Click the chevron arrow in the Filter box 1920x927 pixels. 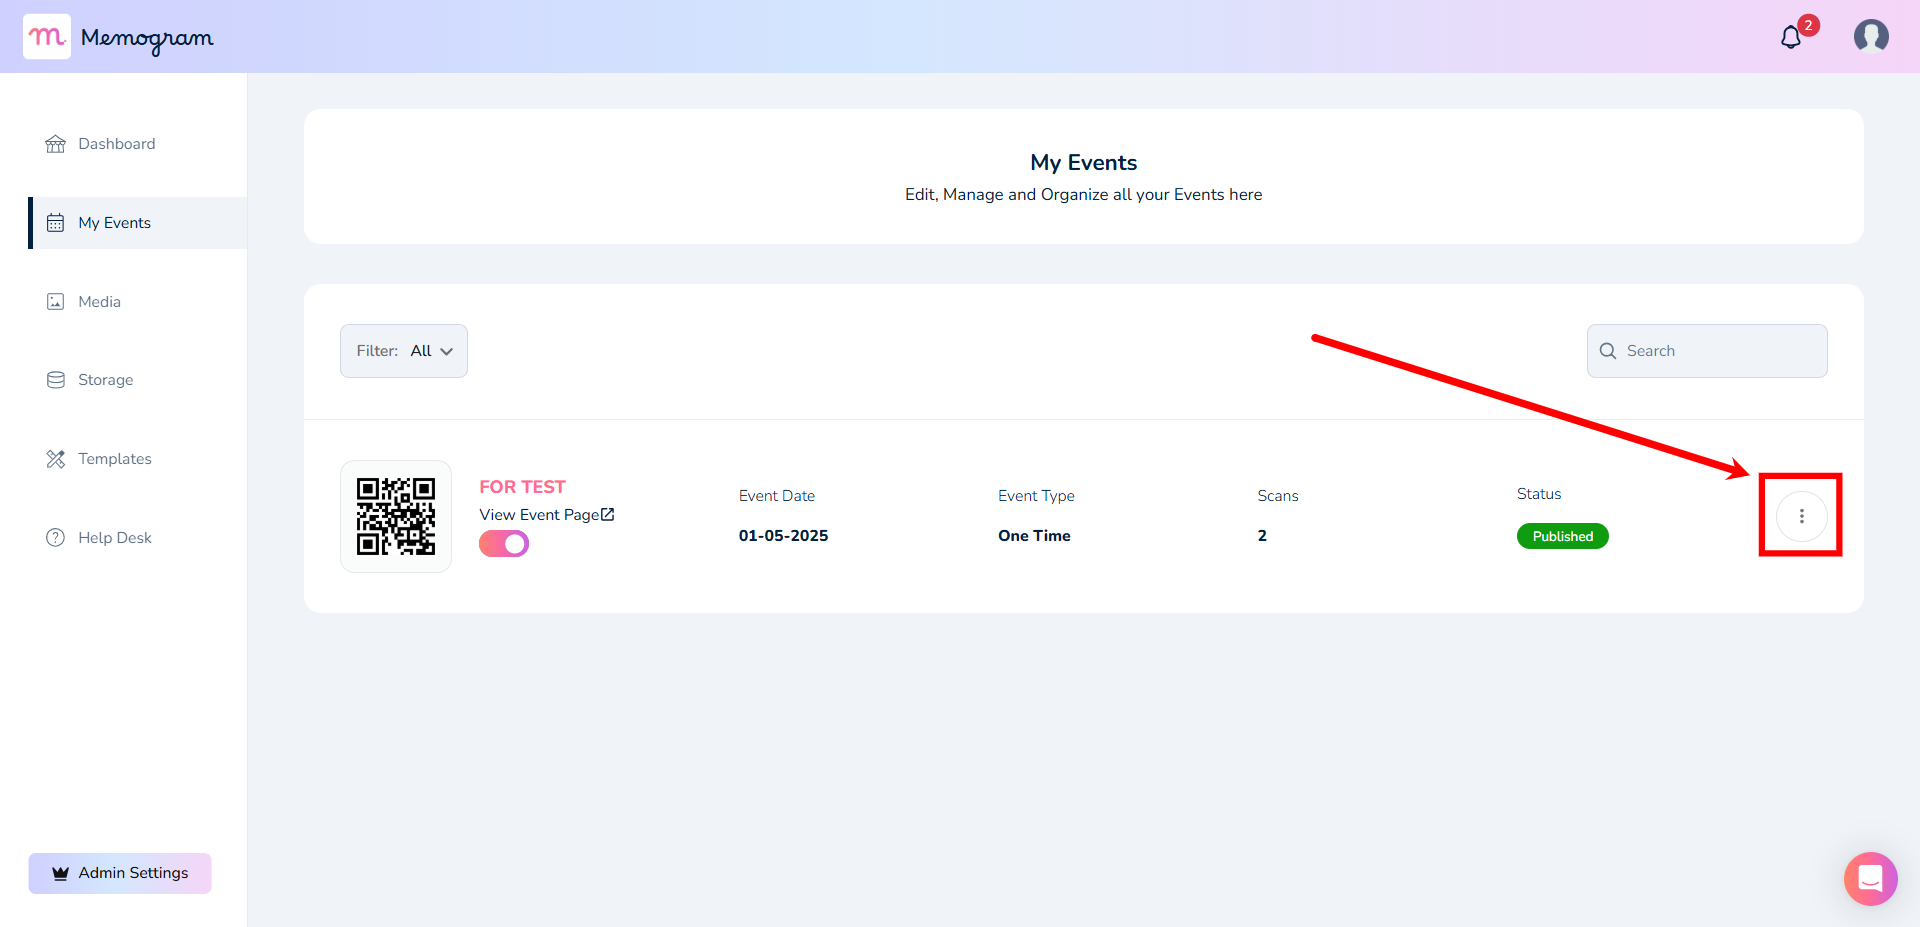coord(447,352)
